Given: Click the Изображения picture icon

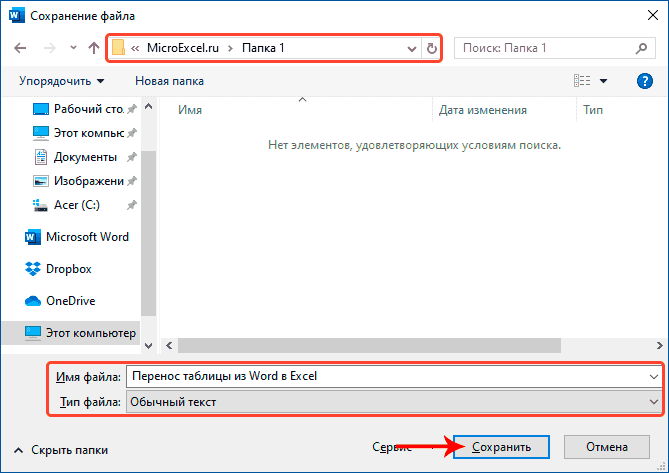Looking at the screenshot, I should [x=41, y=181].
